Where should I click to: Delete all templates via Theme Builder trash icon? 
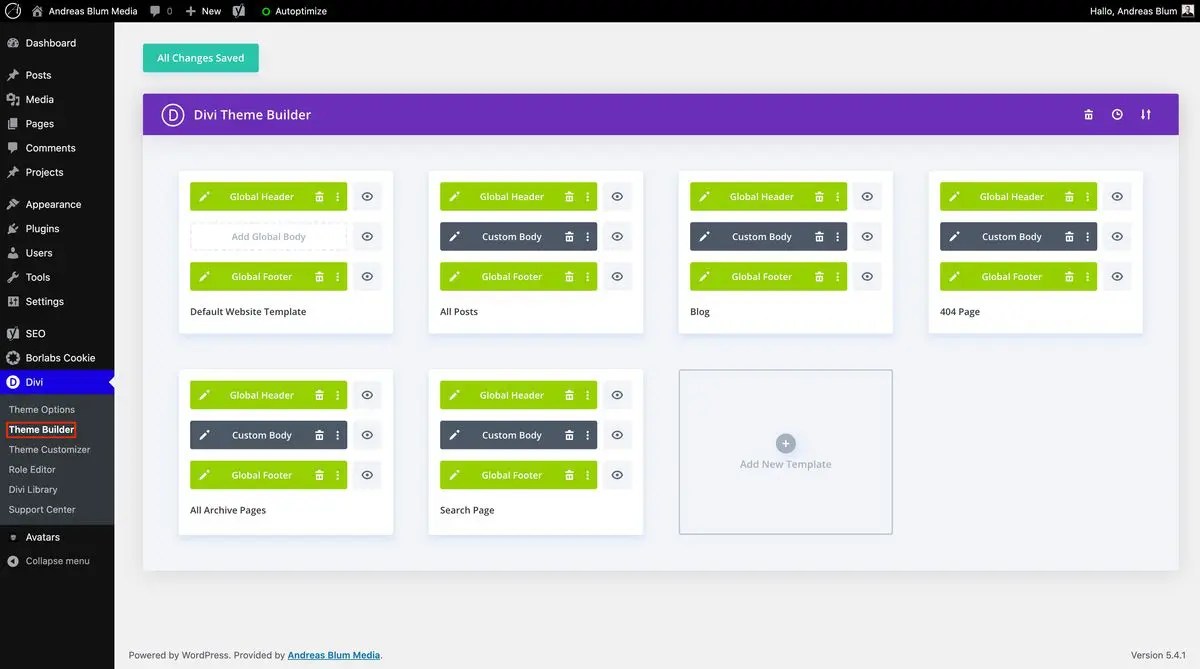pos(1089,115)
